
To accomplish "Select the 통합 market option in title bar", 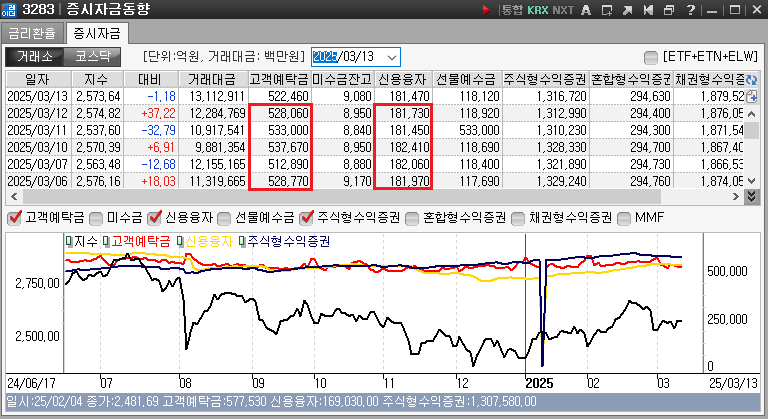I will click(x=512, y=10).
